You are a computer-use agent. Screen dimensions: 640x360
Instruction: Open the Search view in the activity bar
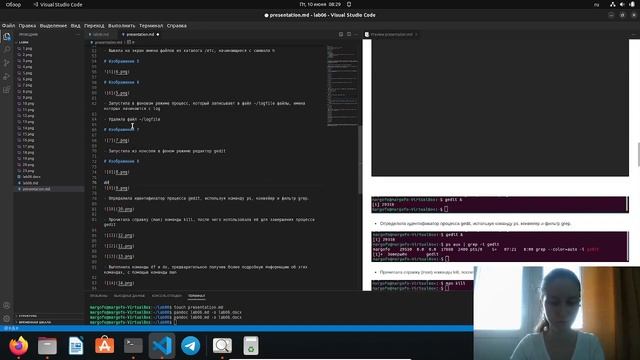tap(7, 50)
